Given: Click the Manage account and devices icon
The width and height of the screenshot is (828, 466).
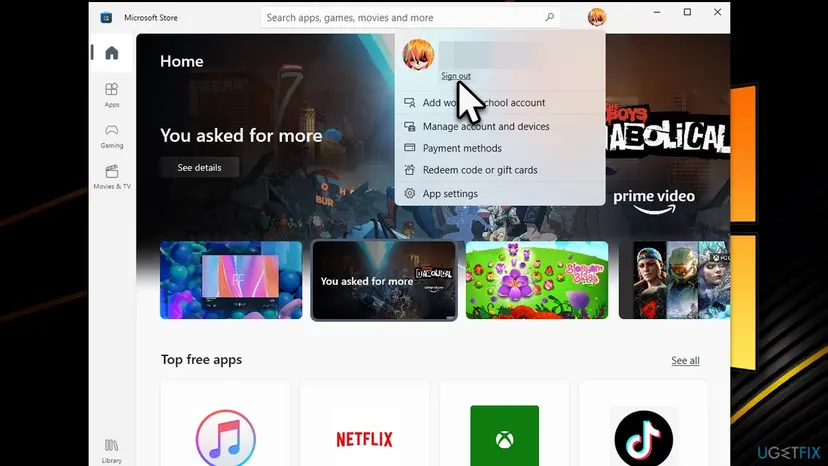Looking at the screenshot, I should tap(409, 126).
